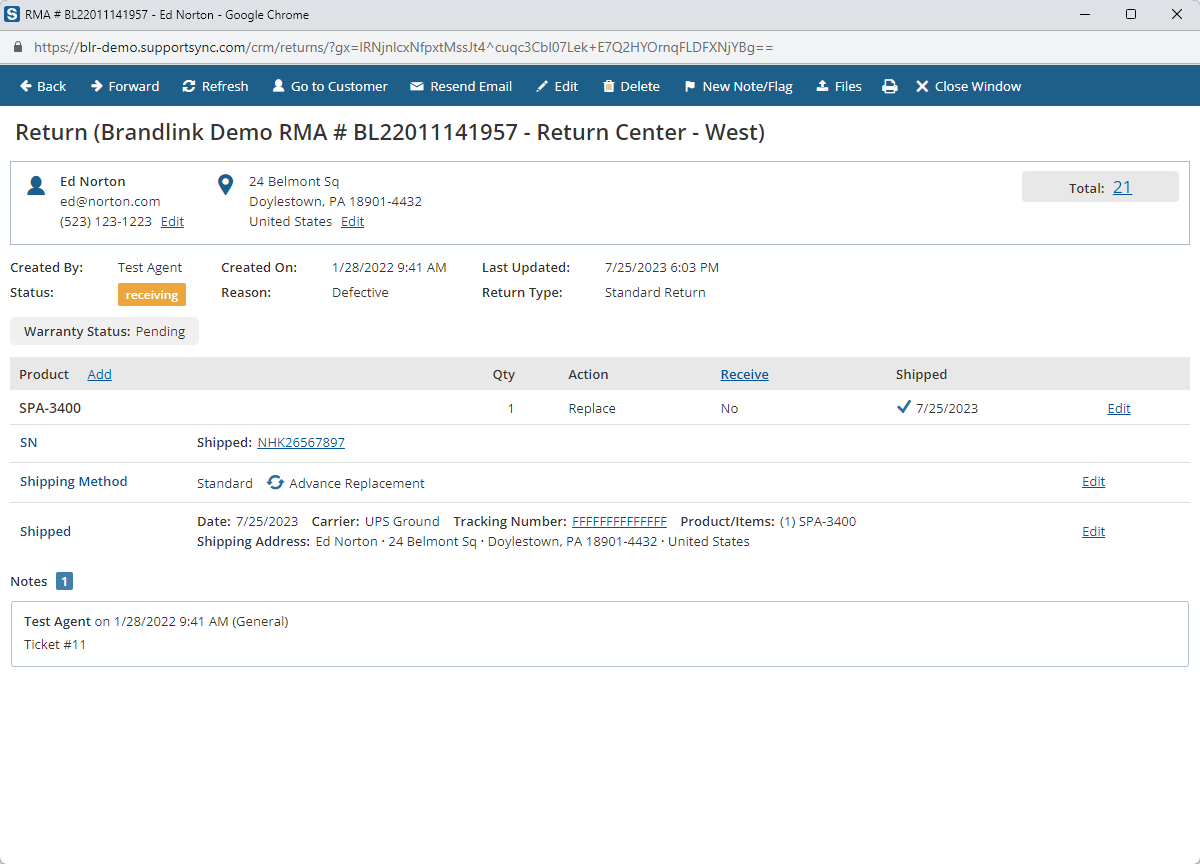Click Add next to Product header

tap(99, 374)
